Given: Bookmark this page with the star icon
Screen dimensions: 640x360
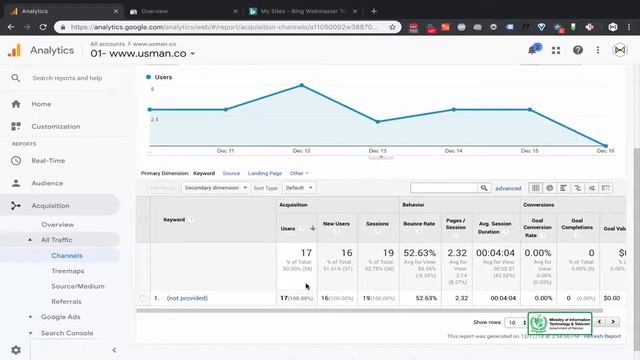Looking at the screenshot, I should pyautogui.click(x=392, y=27).
